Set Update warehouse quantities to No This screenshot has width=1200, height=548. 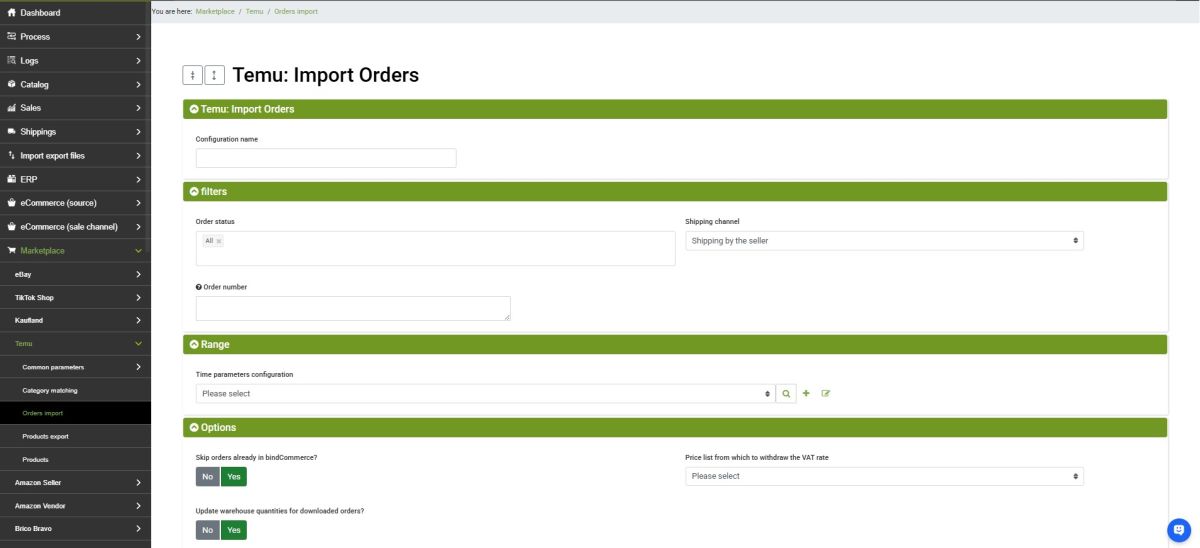(x=207, y=530)
